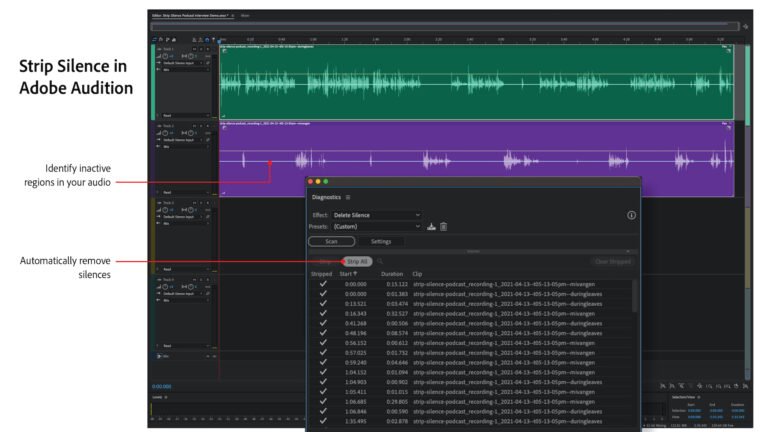Click the zoom navigator bar at the top
Image resolution: width=768 pixels, height=432 pixels.
point(445,26)
